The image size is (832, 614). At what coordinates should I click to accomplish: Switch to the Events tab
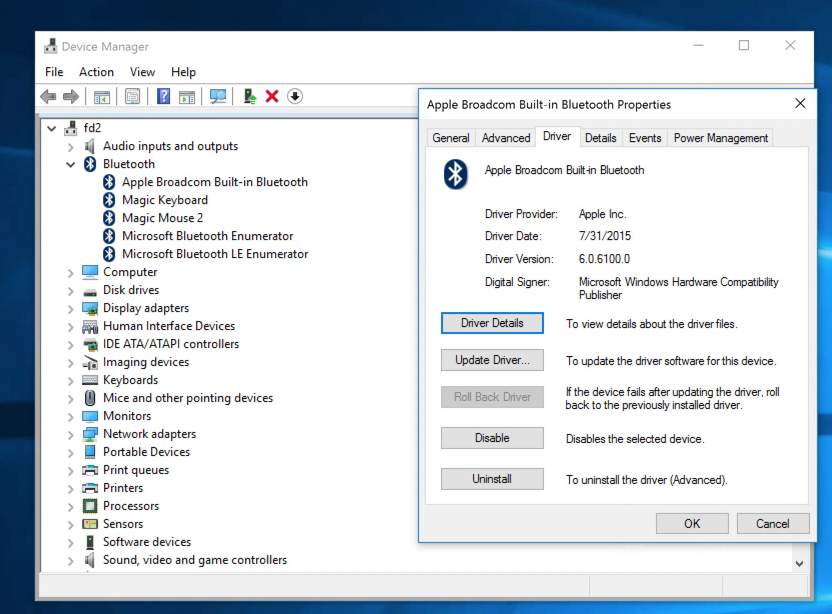pyautogui.click(x=645, y=138)
